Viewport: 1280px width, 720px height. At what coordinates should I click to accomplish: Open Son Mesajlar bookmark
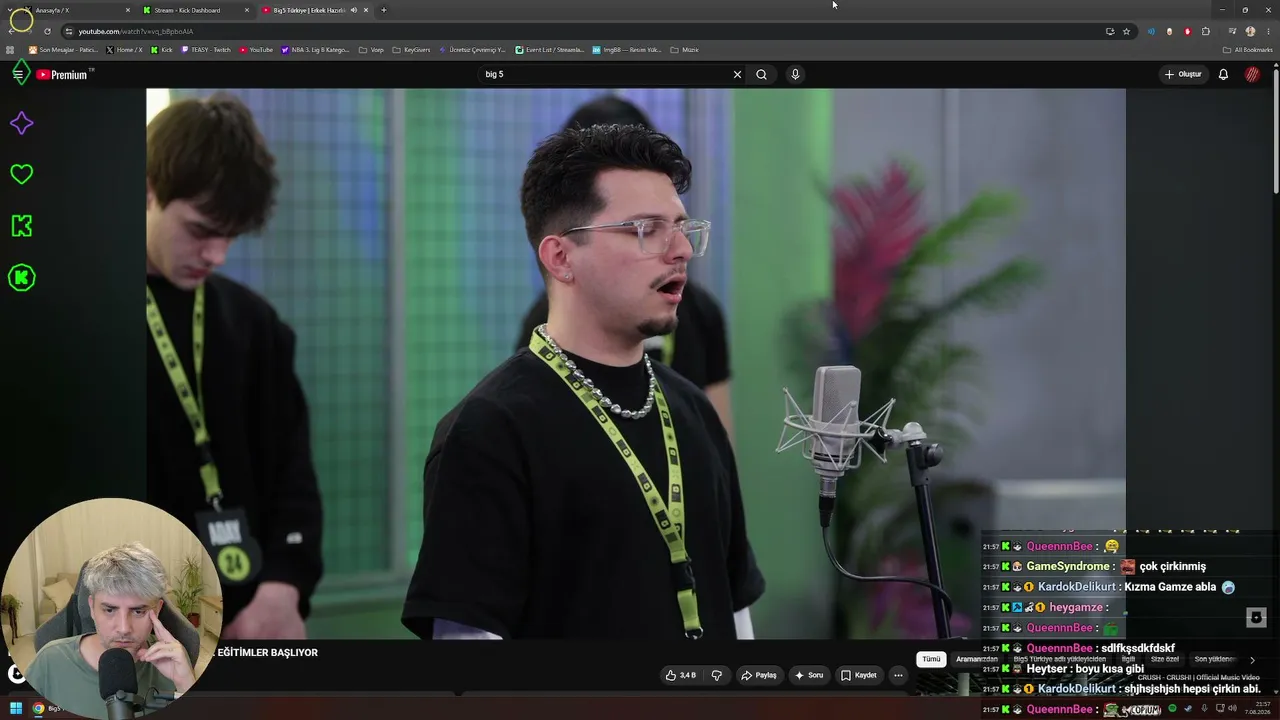click(63, 50)
